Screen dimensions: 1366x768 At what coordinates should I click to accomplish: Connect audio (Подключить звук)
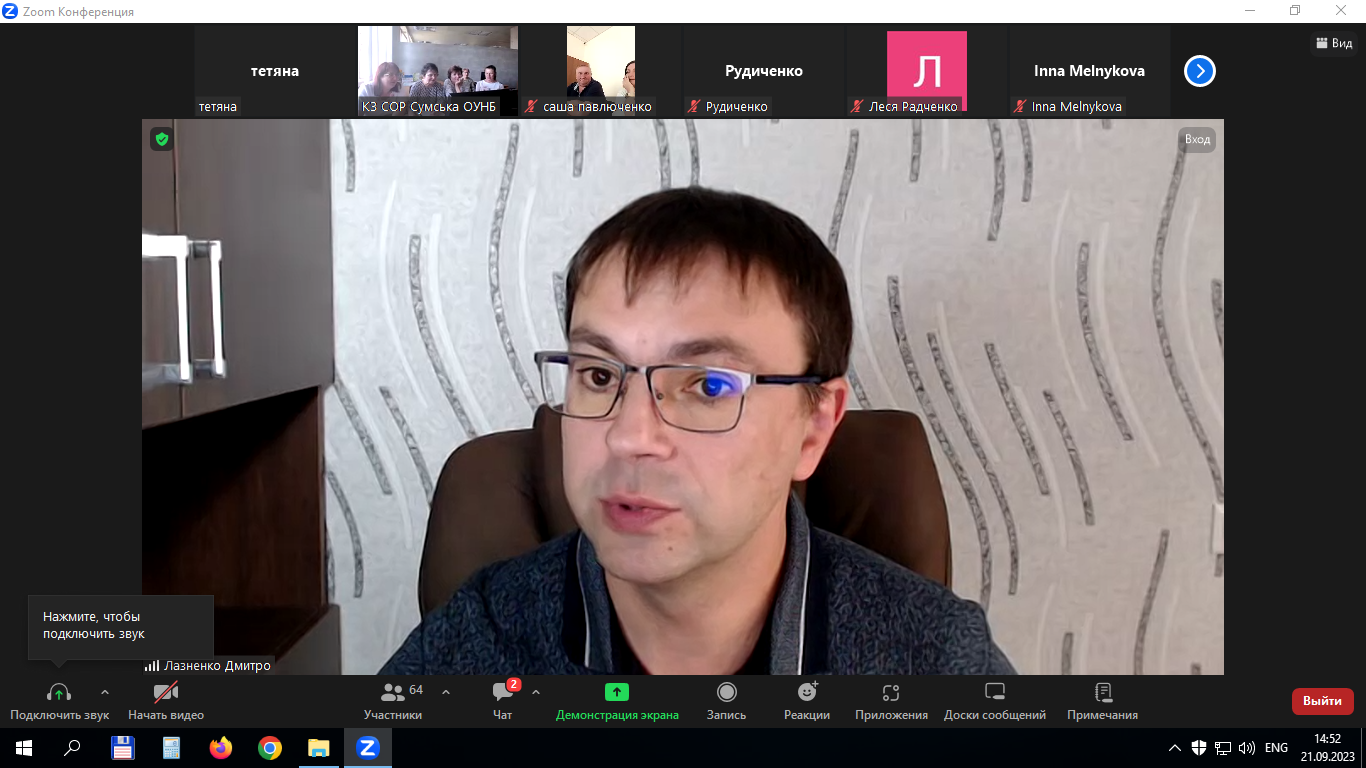tap(59, 693)
